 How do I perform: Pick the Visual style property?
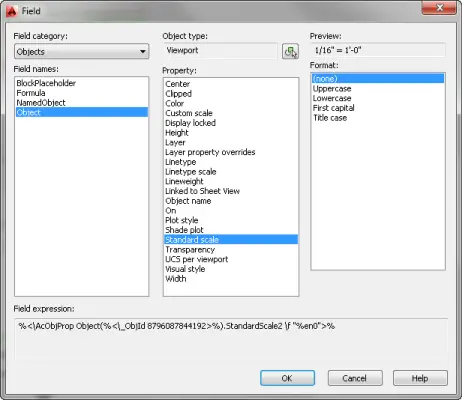click(x=185, y=269)
